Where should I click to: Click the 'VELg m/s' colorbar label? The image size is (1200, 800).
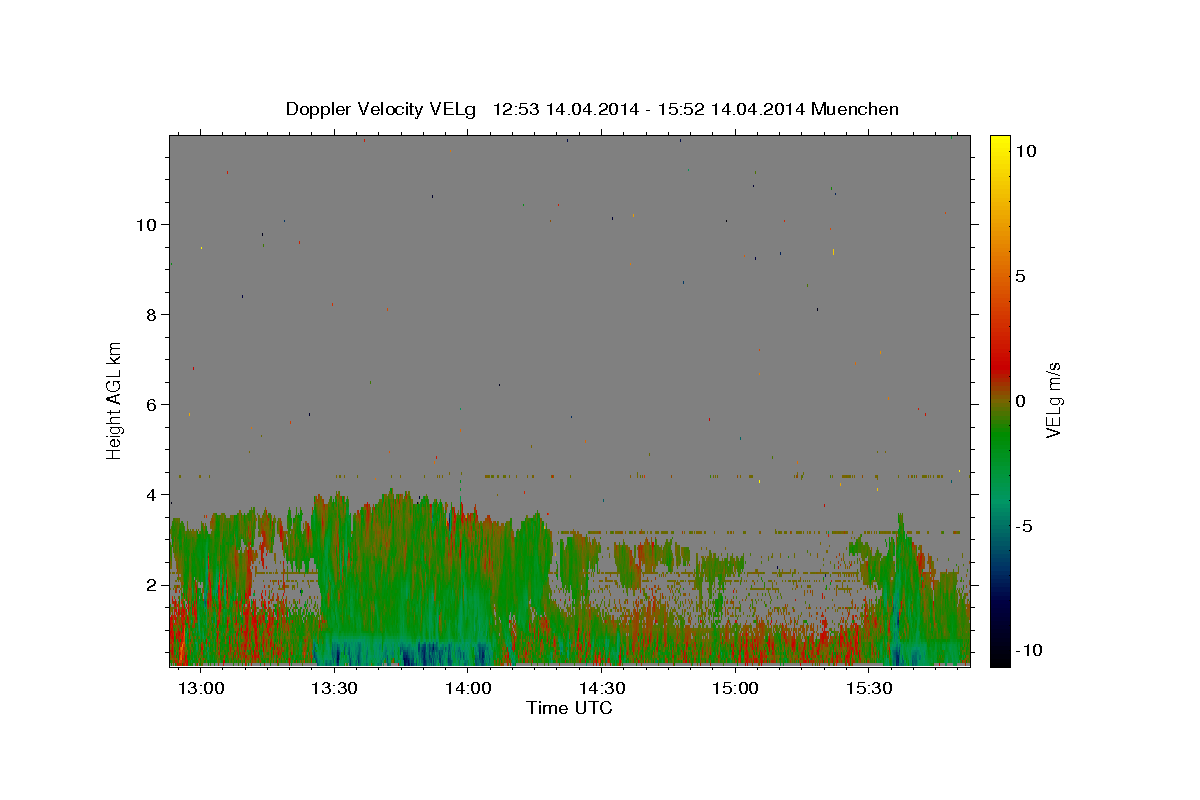coord(1053,400)
